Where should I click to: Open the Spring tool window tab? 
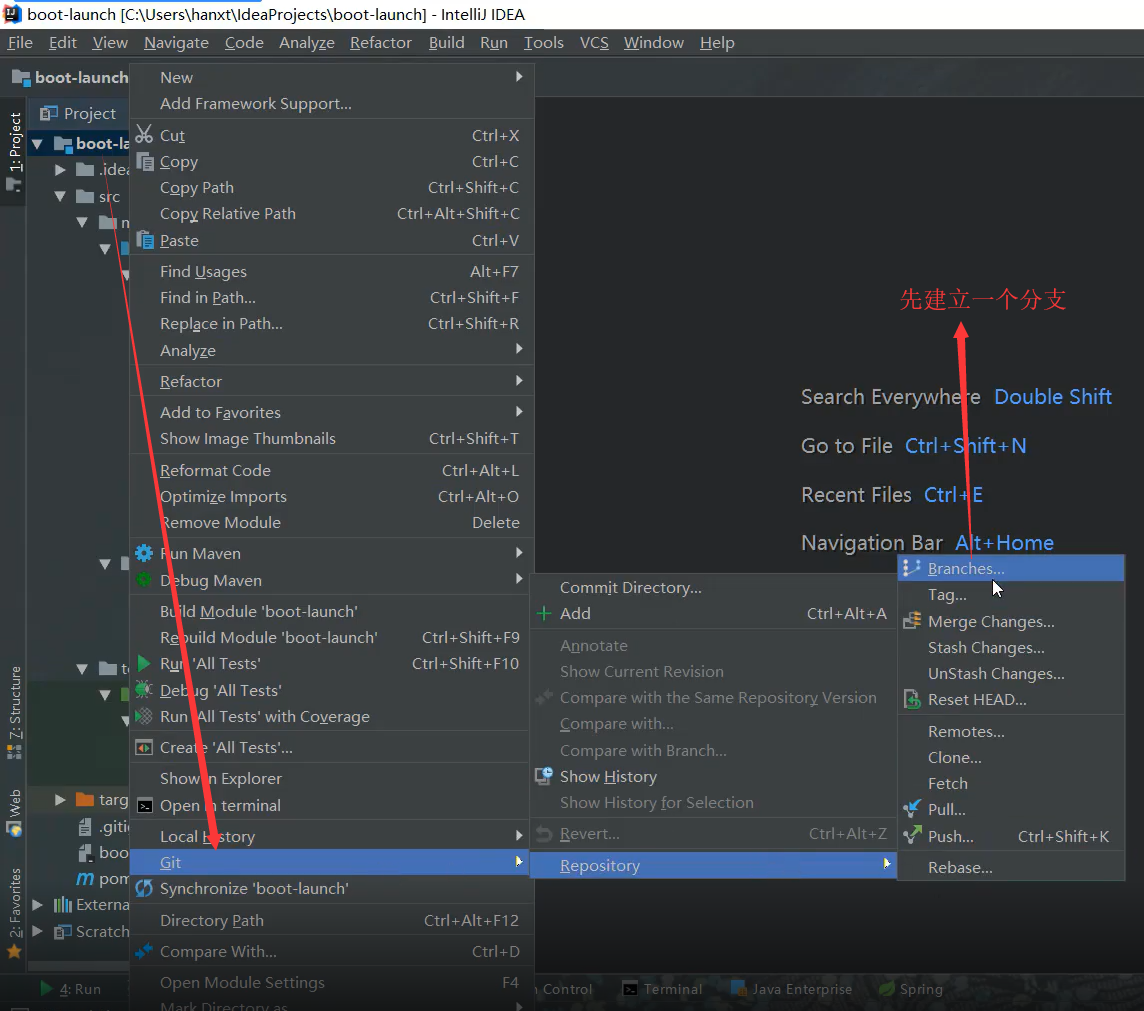911,988
